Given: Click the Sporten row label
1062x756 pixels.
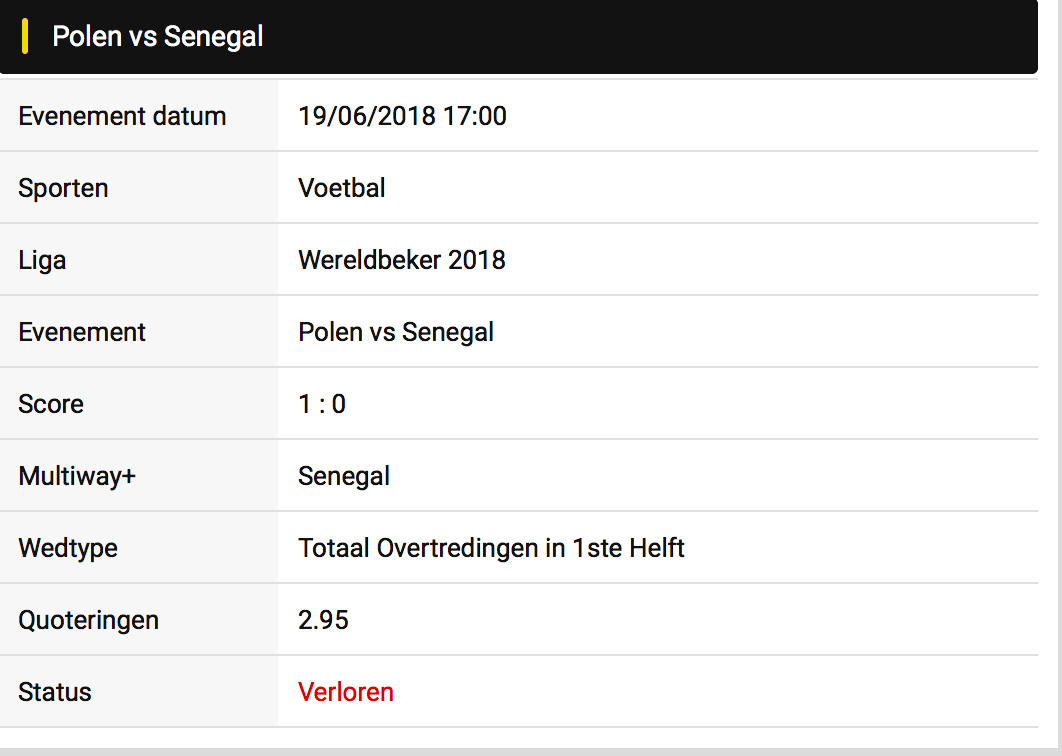Looking at the screenshot, I should (63, 188).
